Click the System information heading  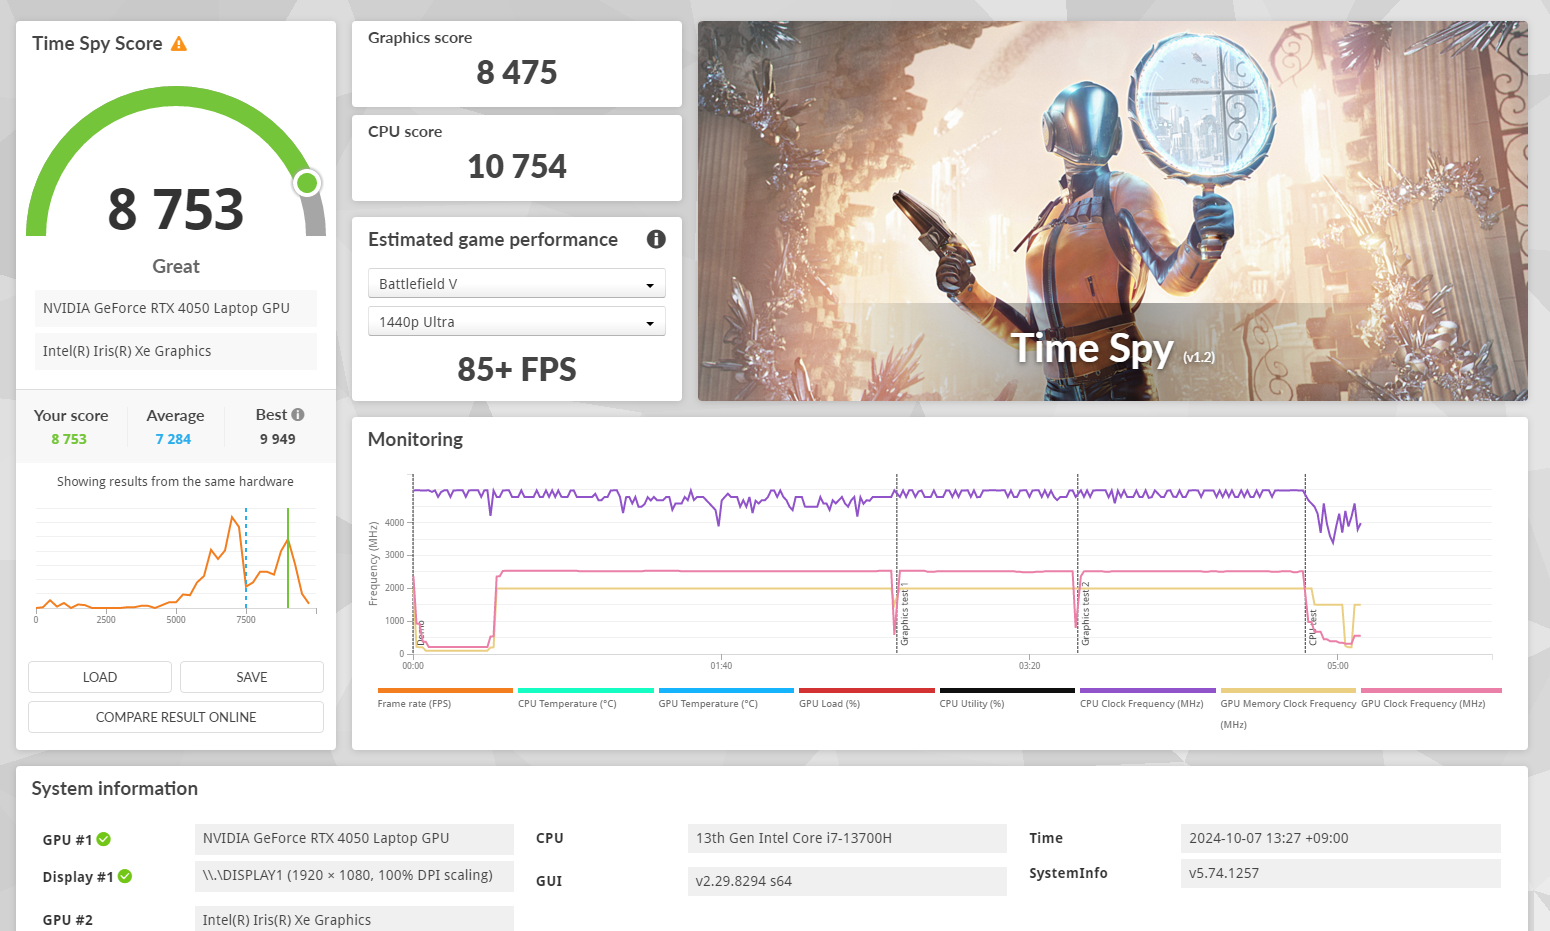[115, 789]
